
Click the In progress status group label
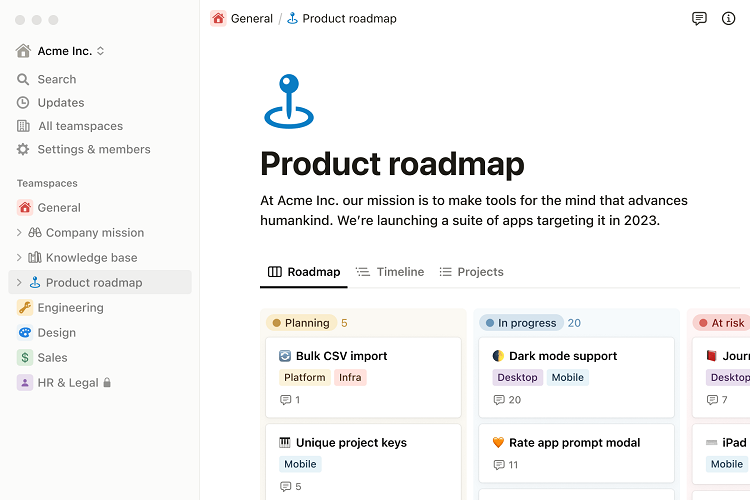521,323
